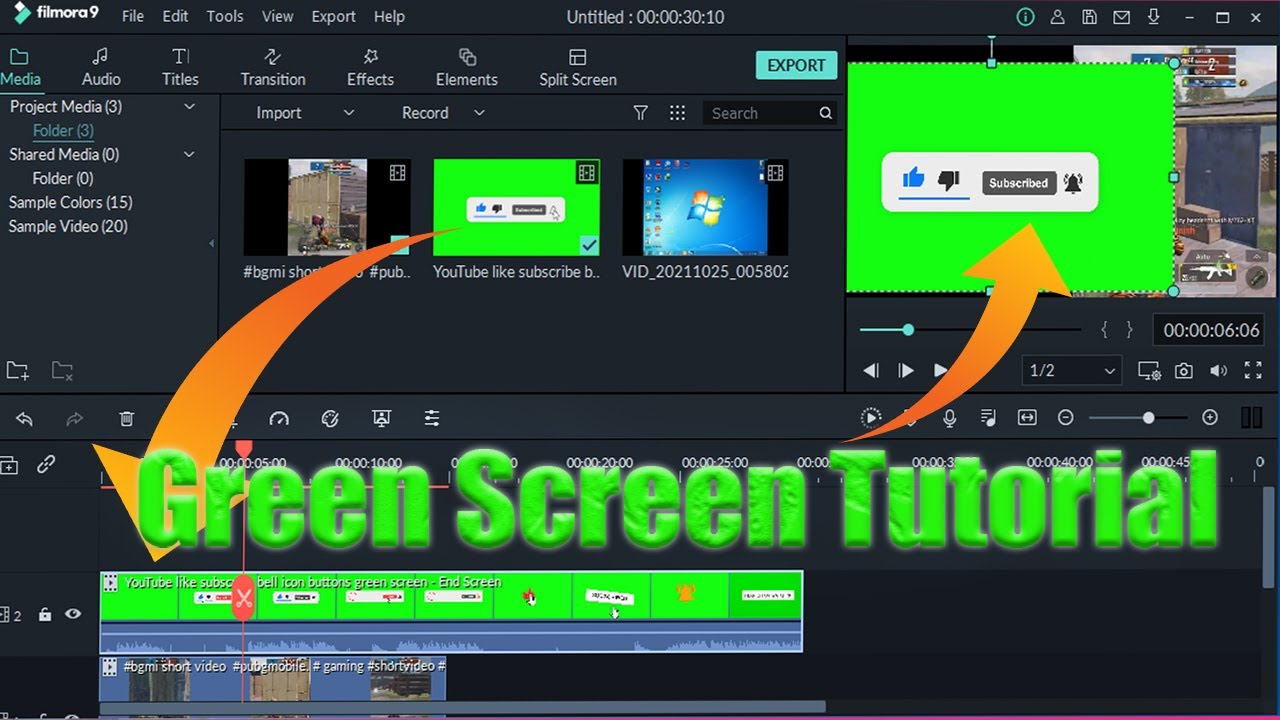Toggle the lock on track 2
Viewport: 1280px width, 720px height.
(45, 614)
